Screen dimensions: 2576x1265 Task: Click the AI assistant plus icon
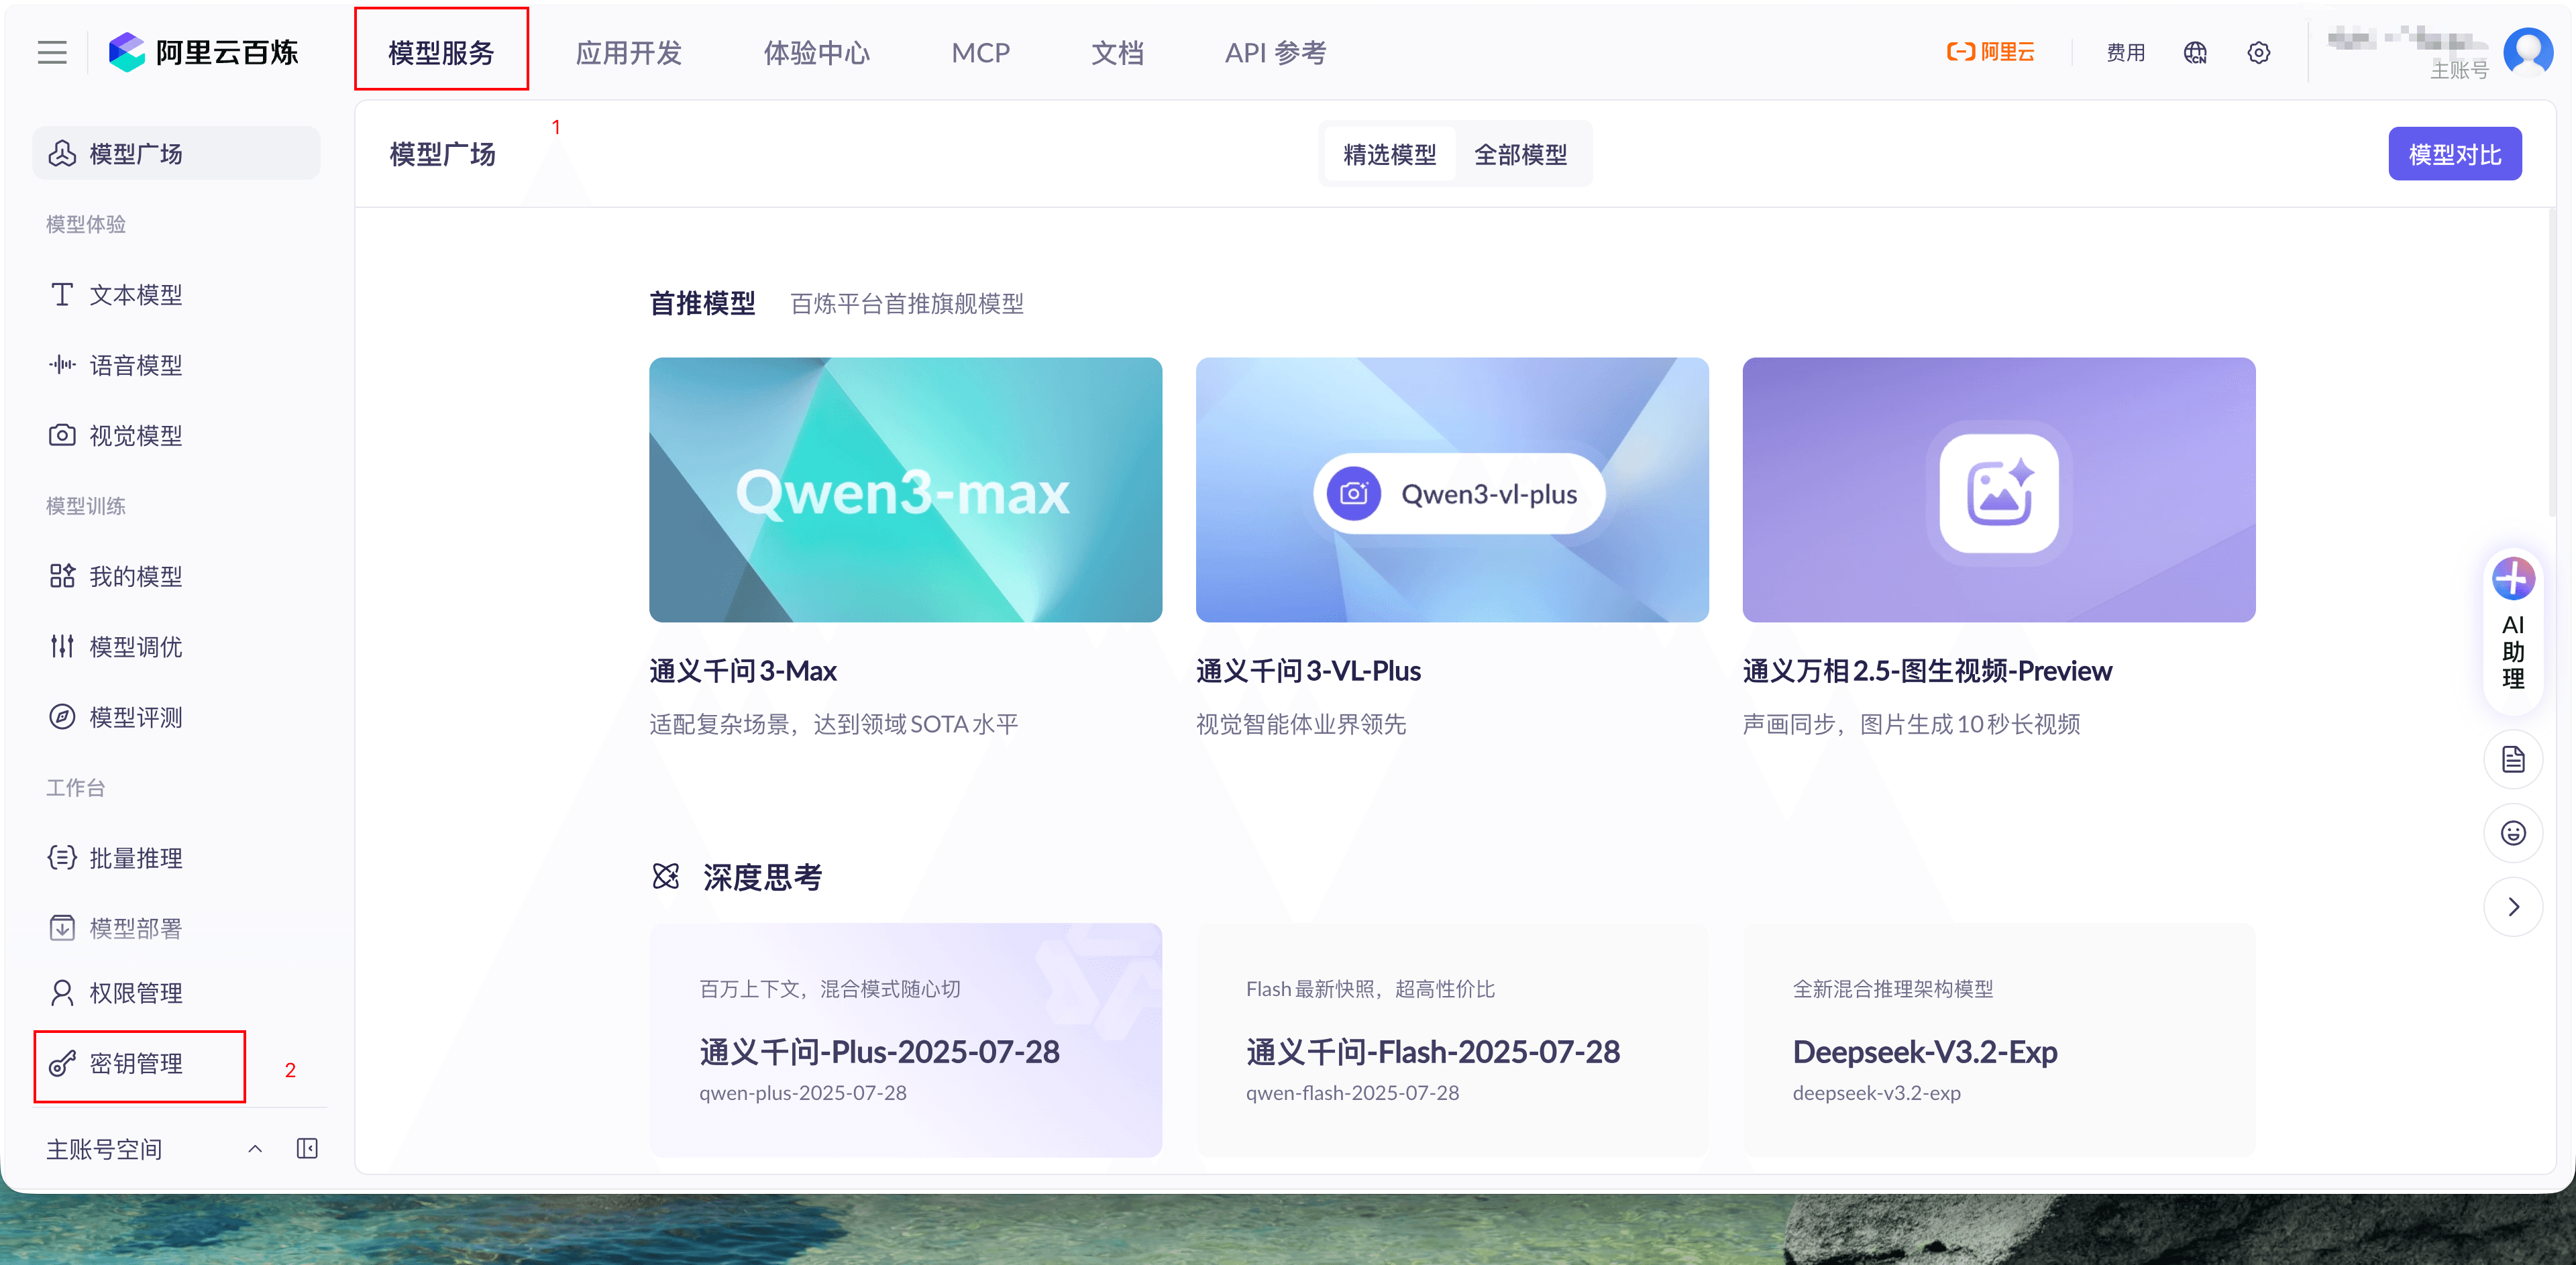point(2512,579)
